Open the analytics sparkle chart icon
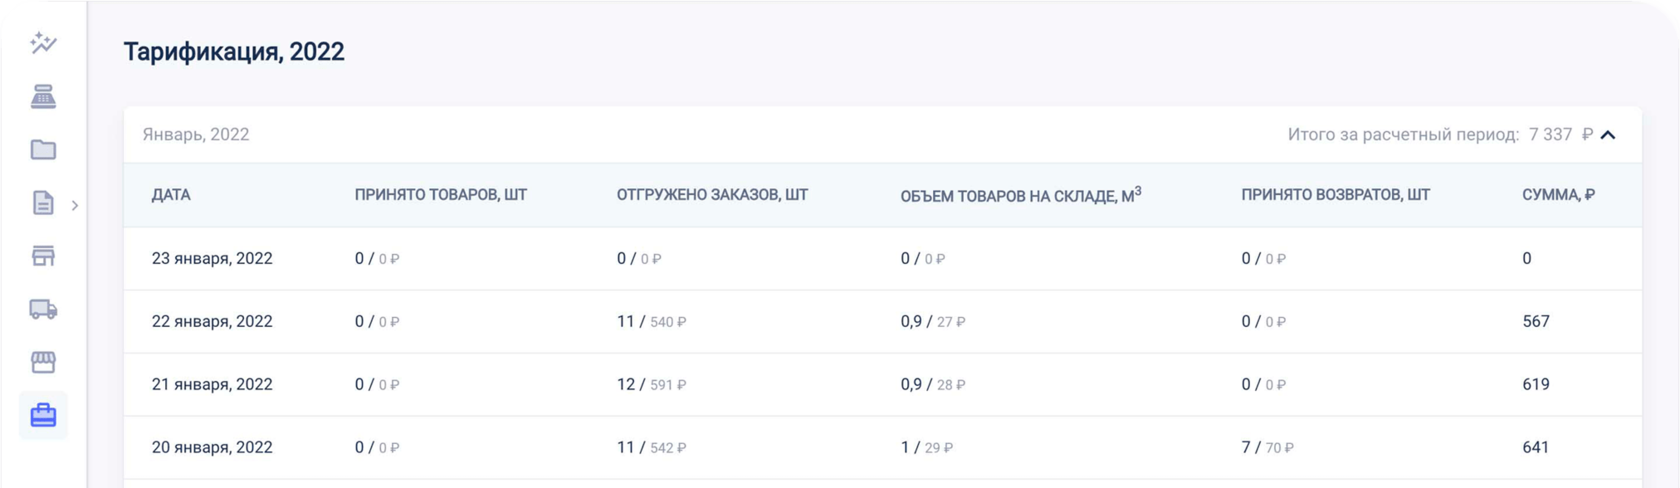Image resolution: width=1680 pixels, height=488 pixels. [43, 43]
